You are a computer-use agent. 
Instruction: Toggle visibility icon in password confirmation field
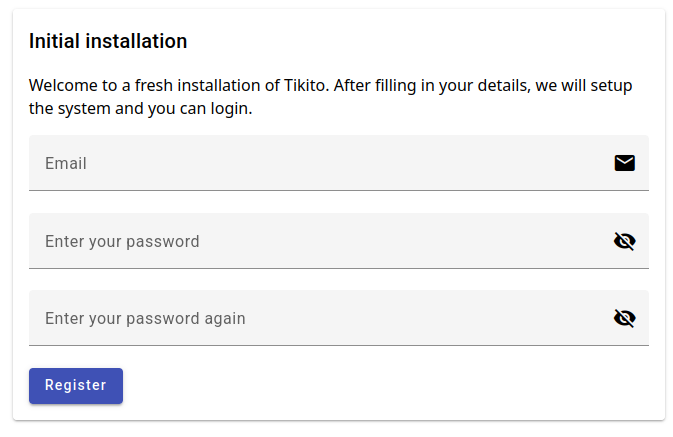click(x=624, y=319)
